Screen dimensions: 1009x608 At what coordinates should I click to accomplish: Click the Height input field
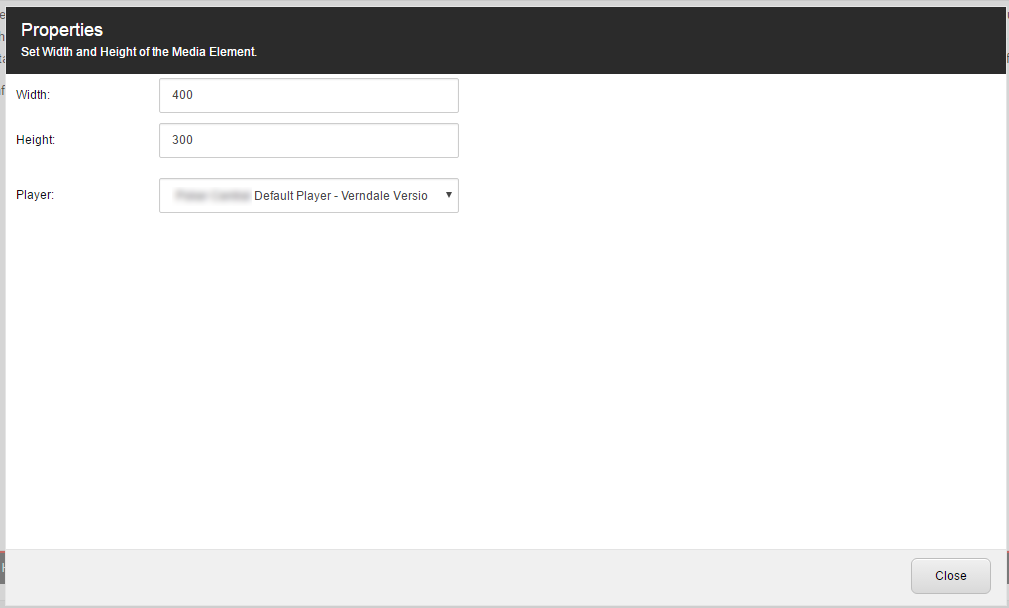309,140
